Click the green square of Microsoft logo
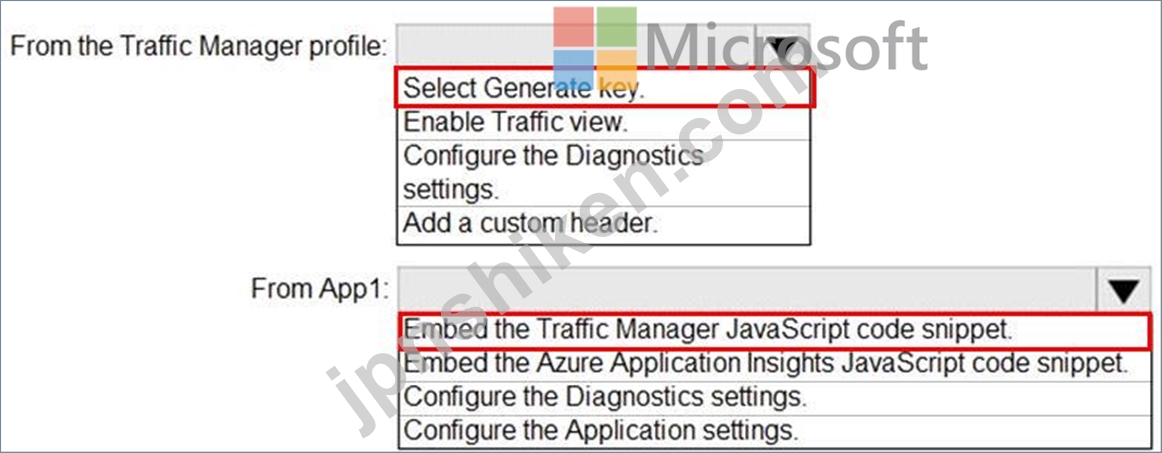1162x453 pixels. pyautogui.click(x=617, y=26)
